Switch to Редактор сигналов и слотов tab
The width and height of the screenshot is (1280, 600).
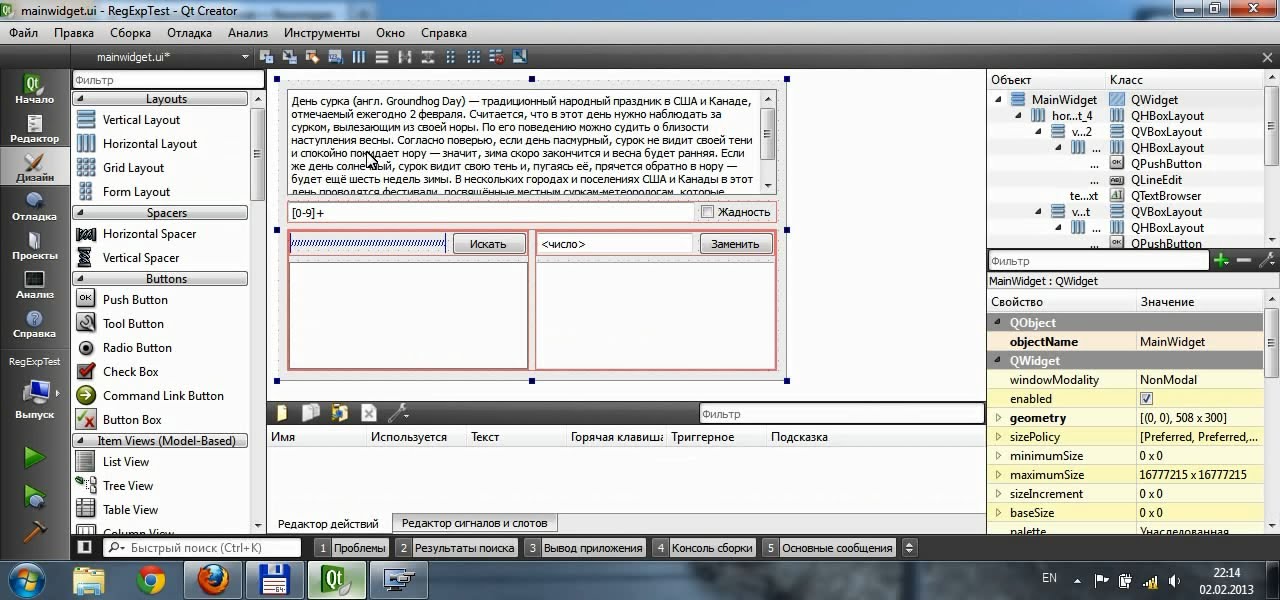pyautogui.click(x=474, y=523)
